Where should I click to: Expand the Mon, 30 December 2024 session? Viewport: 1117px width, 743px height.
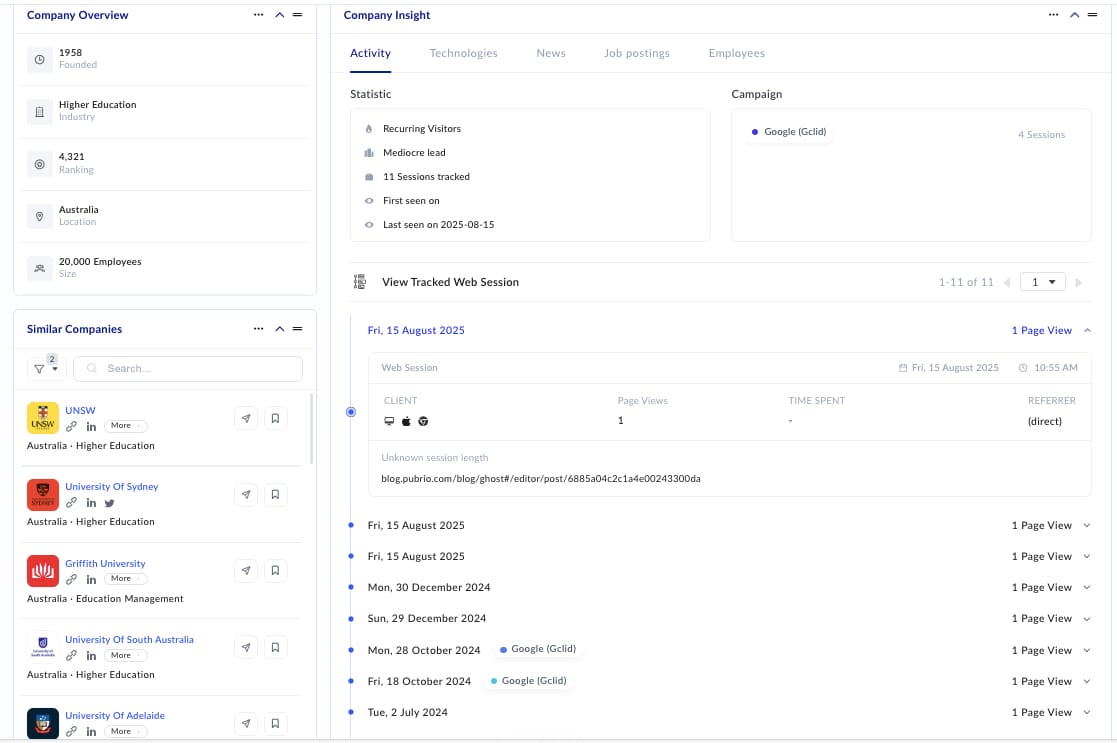coord(1087,588)
